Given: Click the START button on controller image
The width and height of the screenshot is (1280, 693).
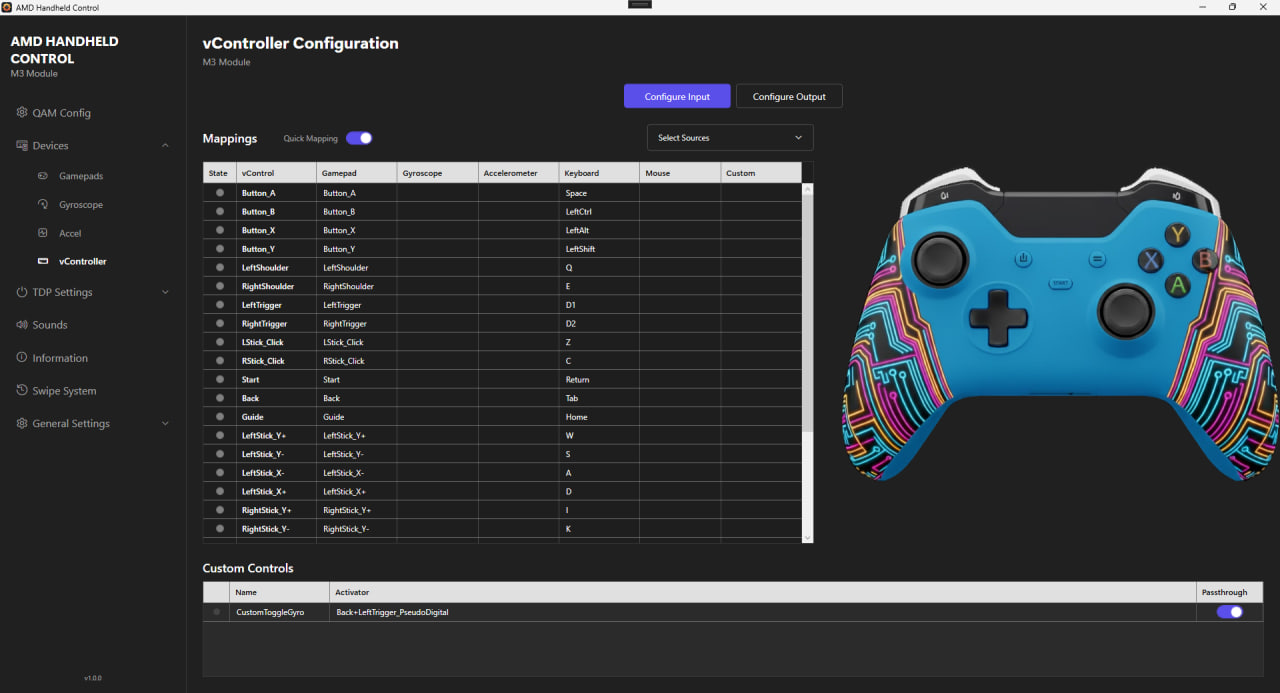Looking at the screenshot, I should coord(1060,284).
